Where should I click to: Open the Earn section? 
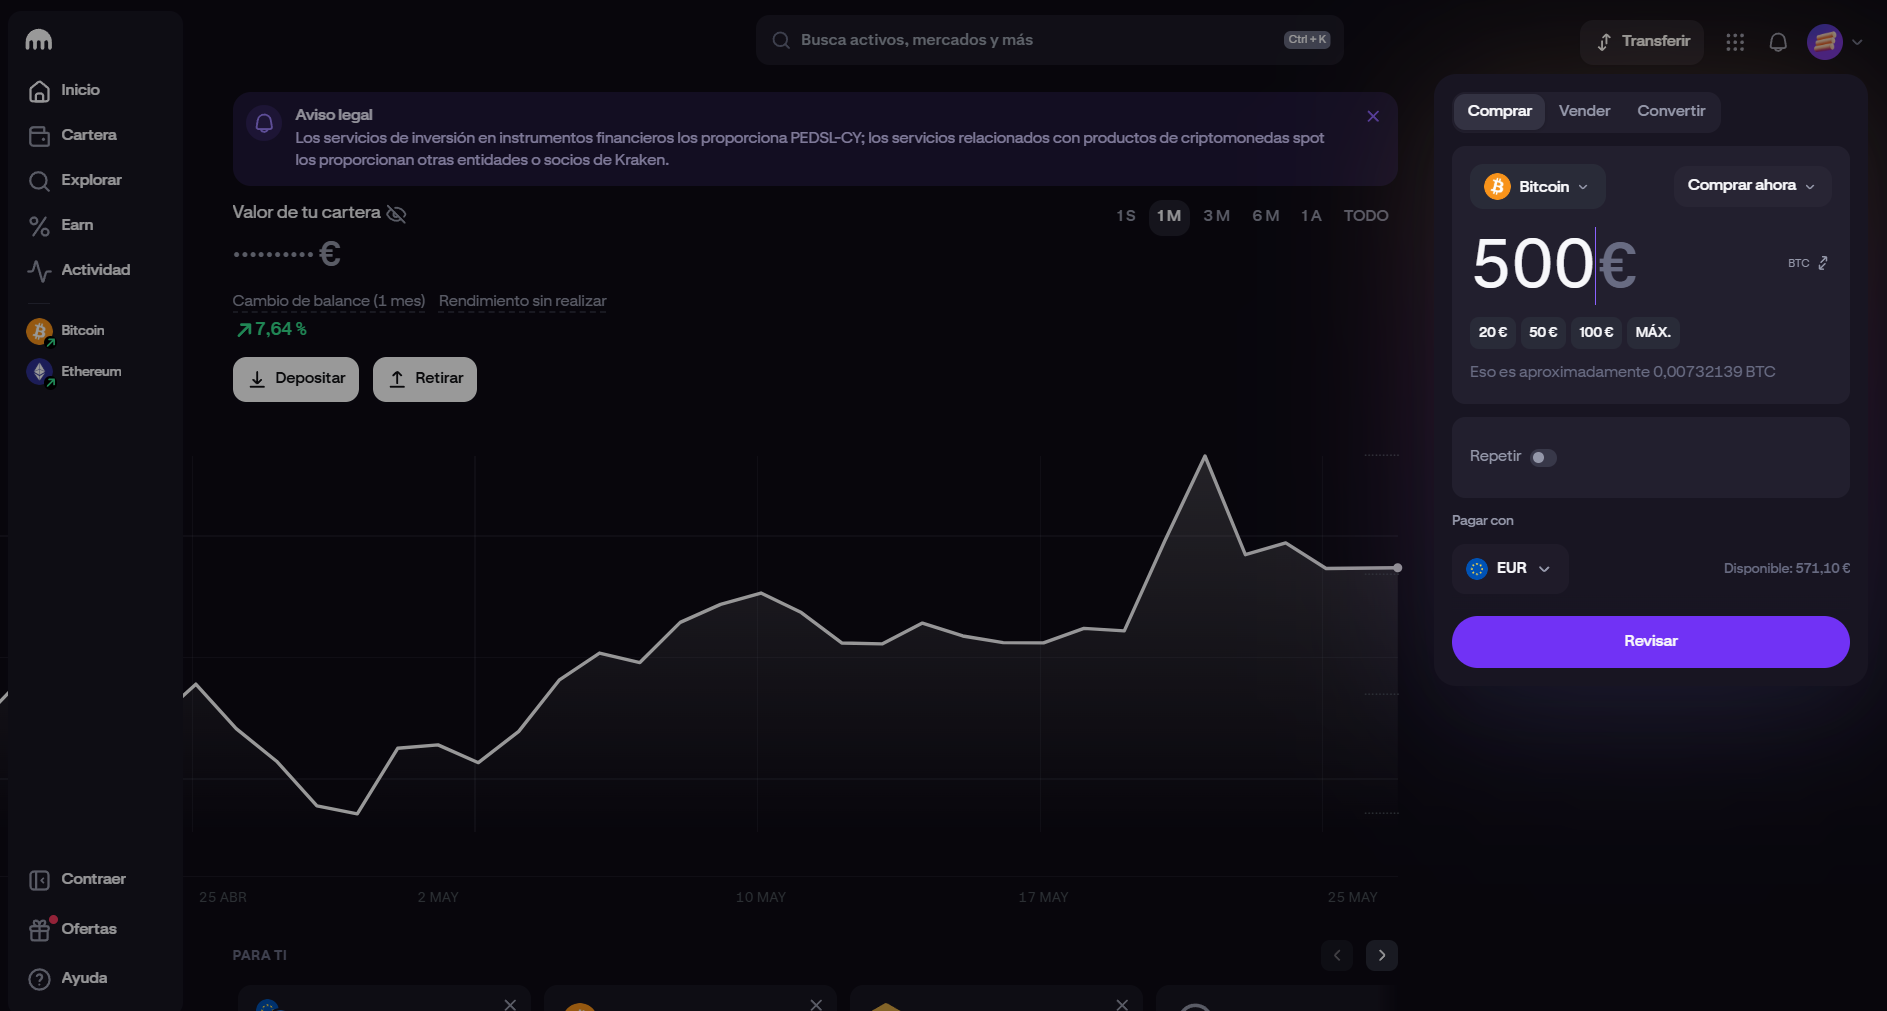click(61, 225)
